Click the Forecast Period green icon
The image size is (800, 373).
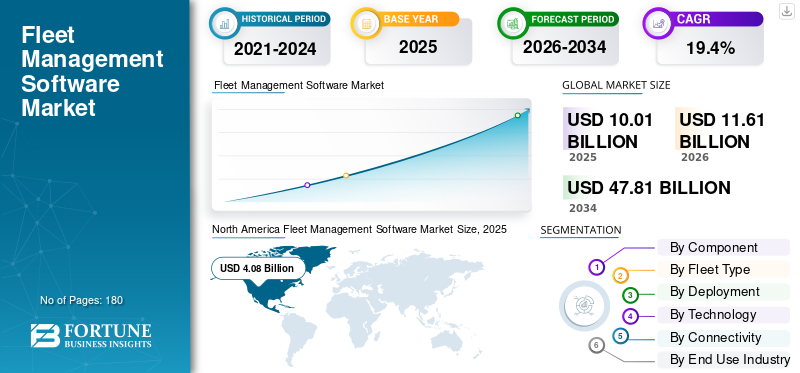(x=513, y=23)
